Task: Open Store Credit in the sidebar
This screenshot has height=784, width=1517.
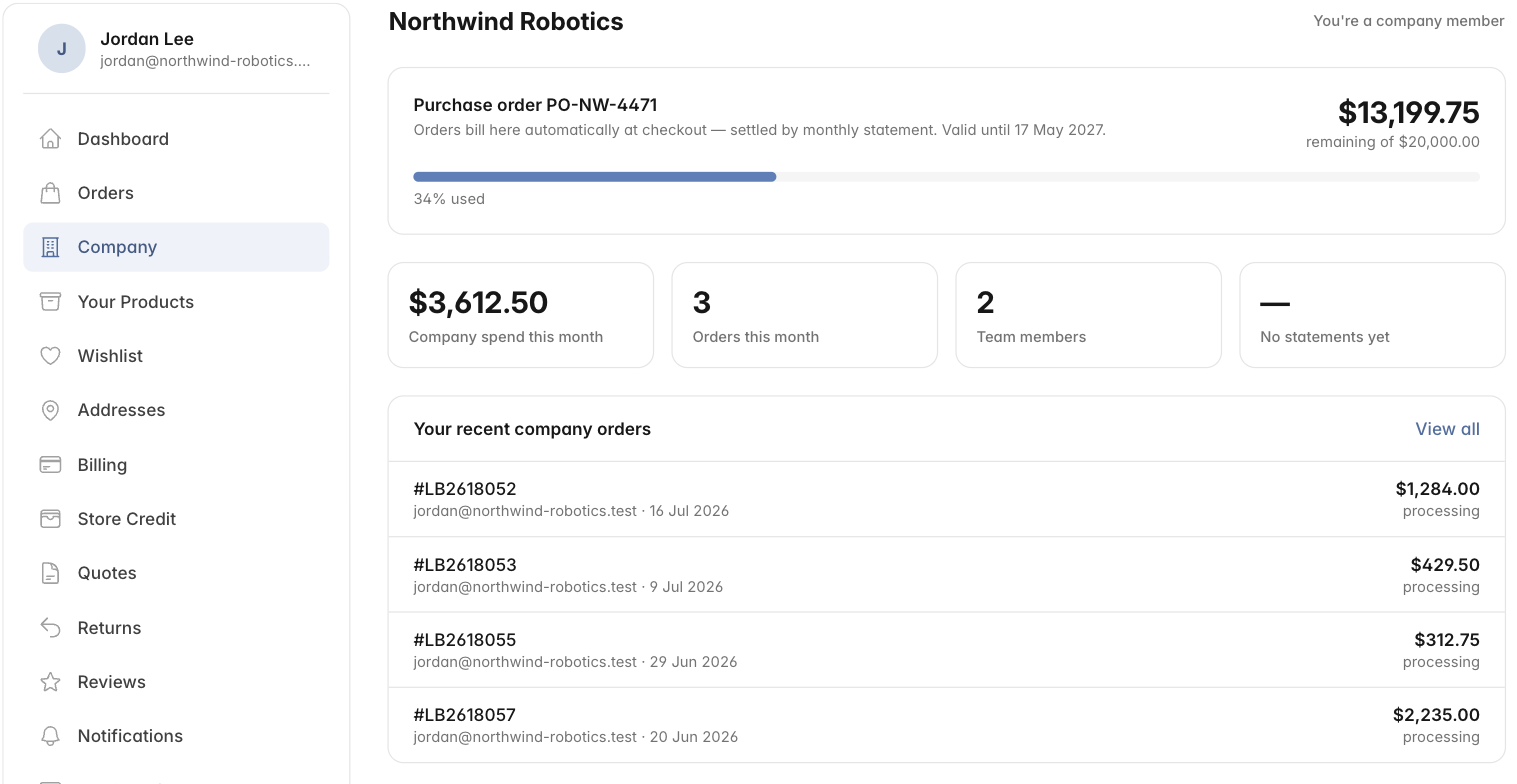Action: pyautogui.click(x=176, y=519)
